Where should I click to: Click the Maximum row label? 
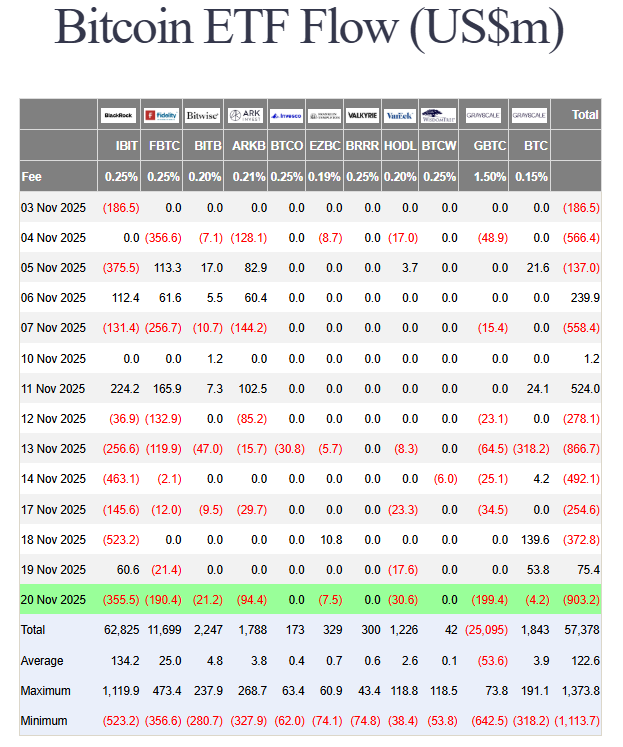(x=46, y=690)
